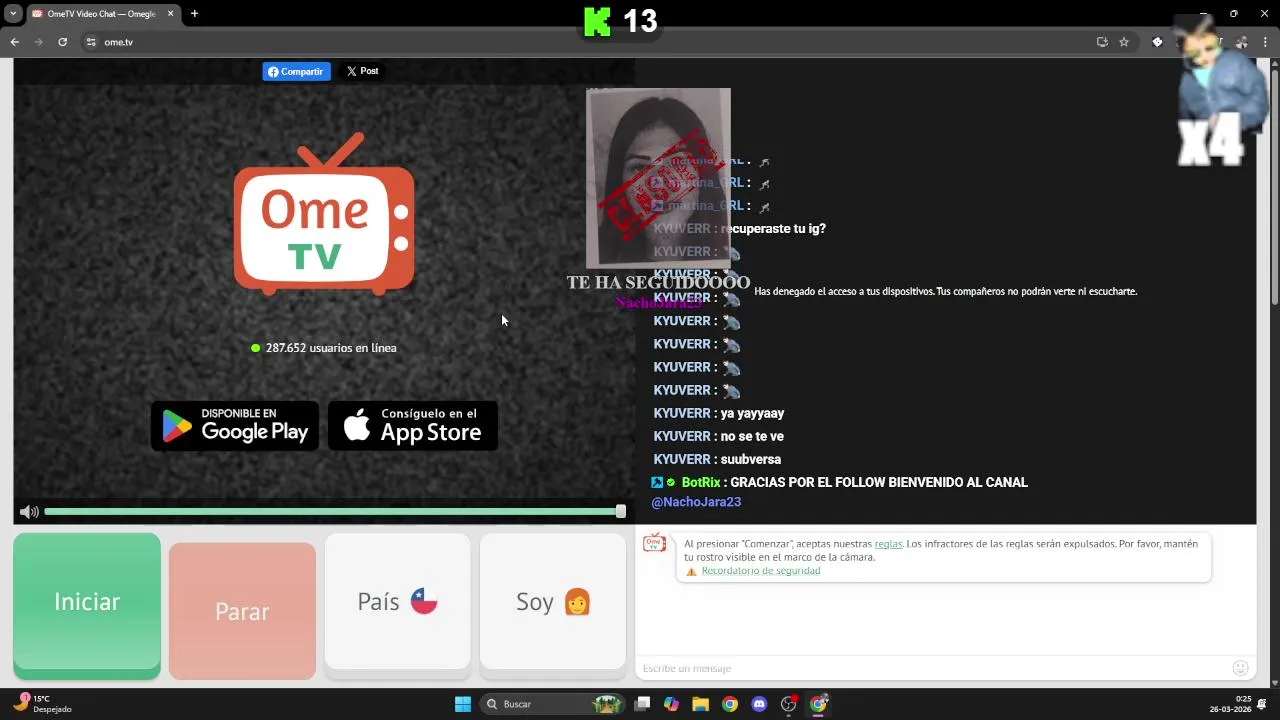Screen dimensions: 1280x720
Task: Open the App Store download badge
Action: pos(412,425)
